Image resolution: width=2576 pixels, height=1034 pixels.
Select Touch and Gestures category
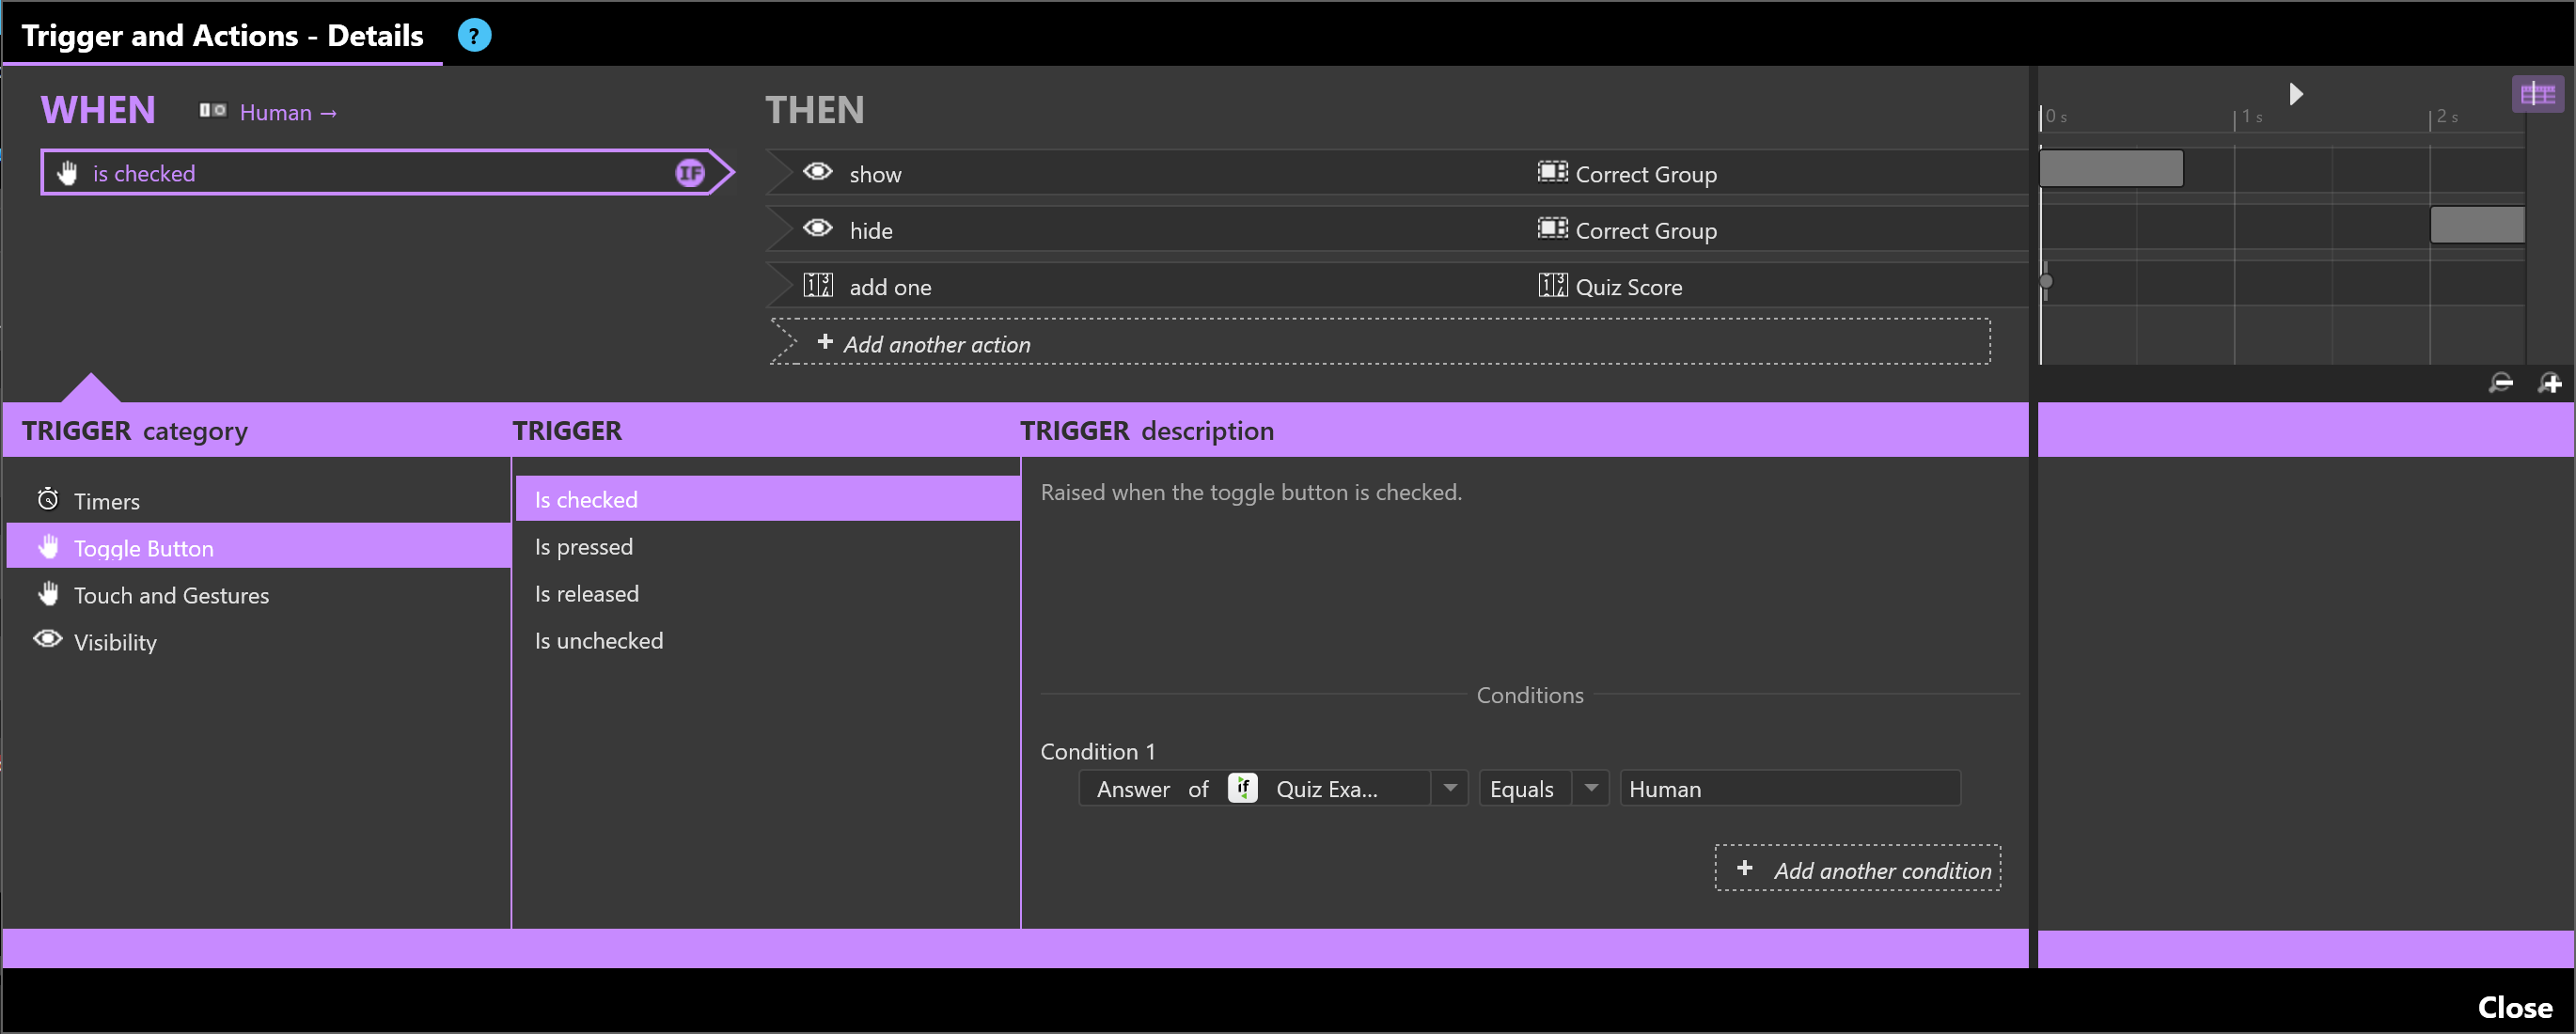[171, 596]
